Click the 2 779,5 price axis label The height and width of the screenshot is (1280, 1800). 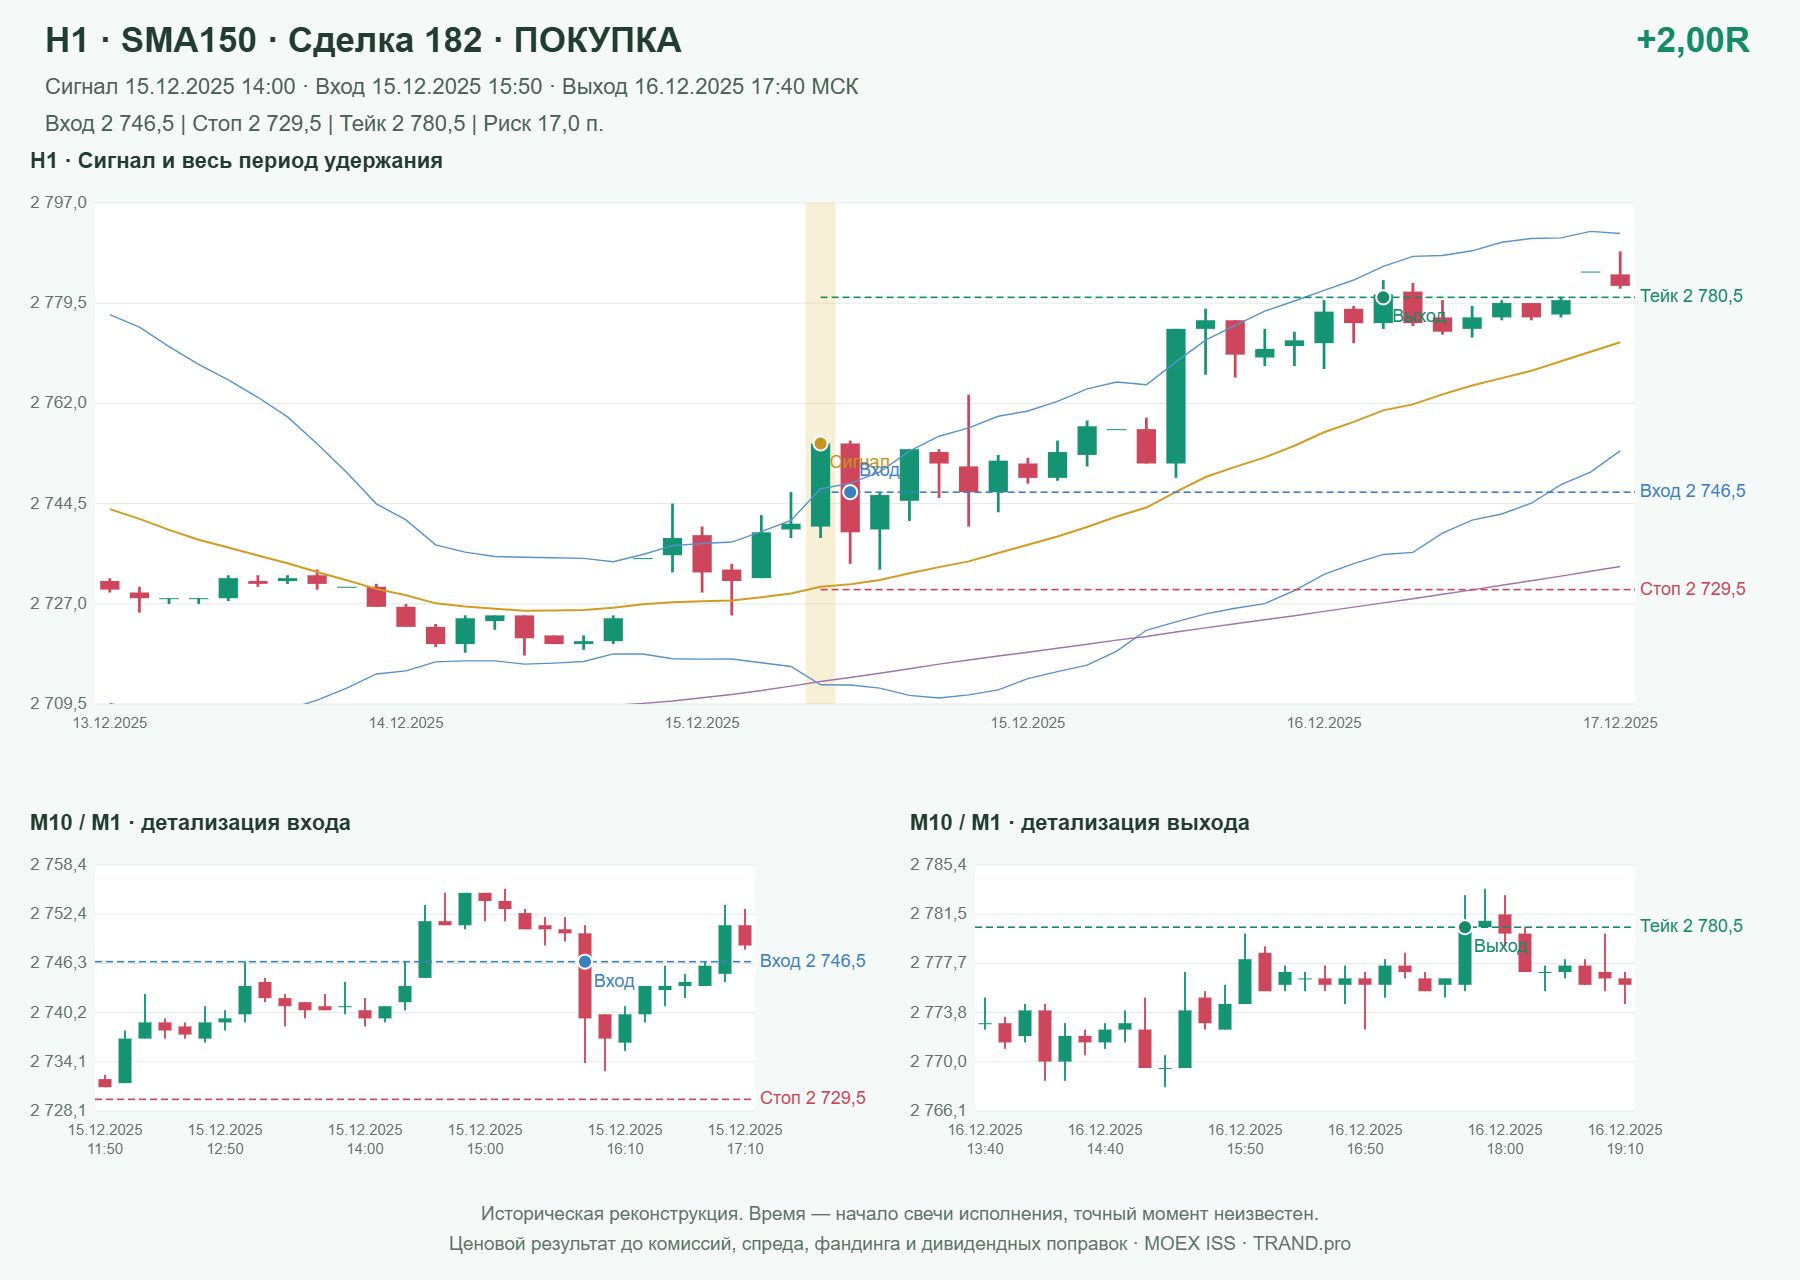click(58, 303)
